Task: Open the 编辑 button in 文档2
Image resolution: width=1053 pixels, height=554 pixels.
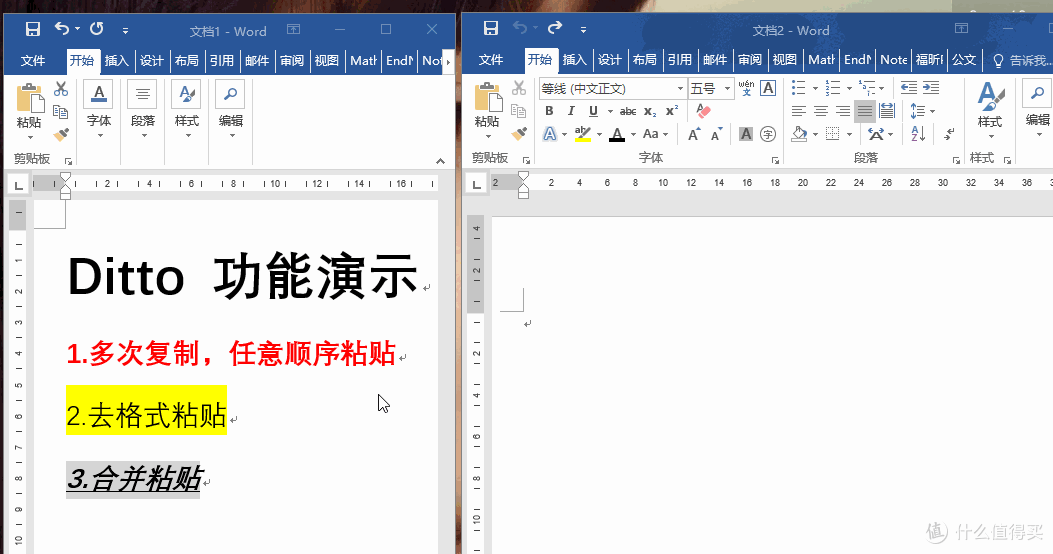Action: pyautogui.click(x=1038, y=107)
